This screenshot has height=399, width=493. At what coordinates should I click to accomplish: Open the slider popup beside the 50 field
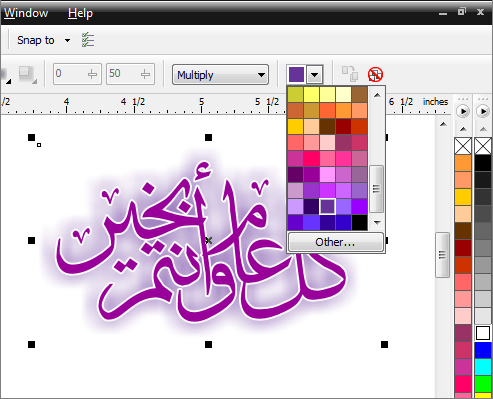[146, 74]
